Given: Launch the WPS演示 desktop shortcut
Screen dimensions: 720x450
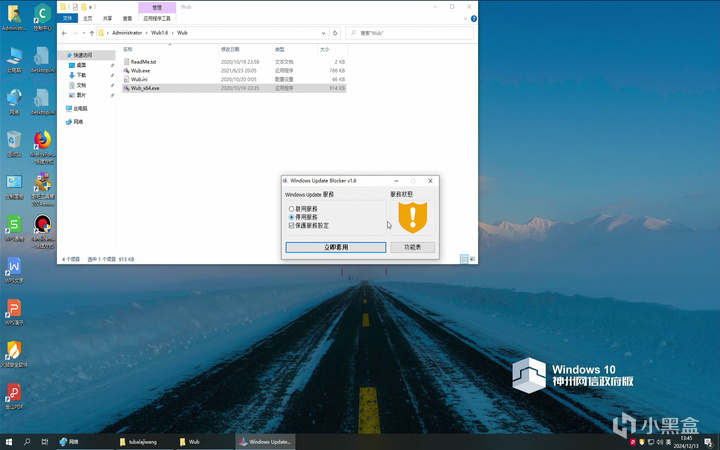Looking at the screenshot, I should [x=14, y=312].
